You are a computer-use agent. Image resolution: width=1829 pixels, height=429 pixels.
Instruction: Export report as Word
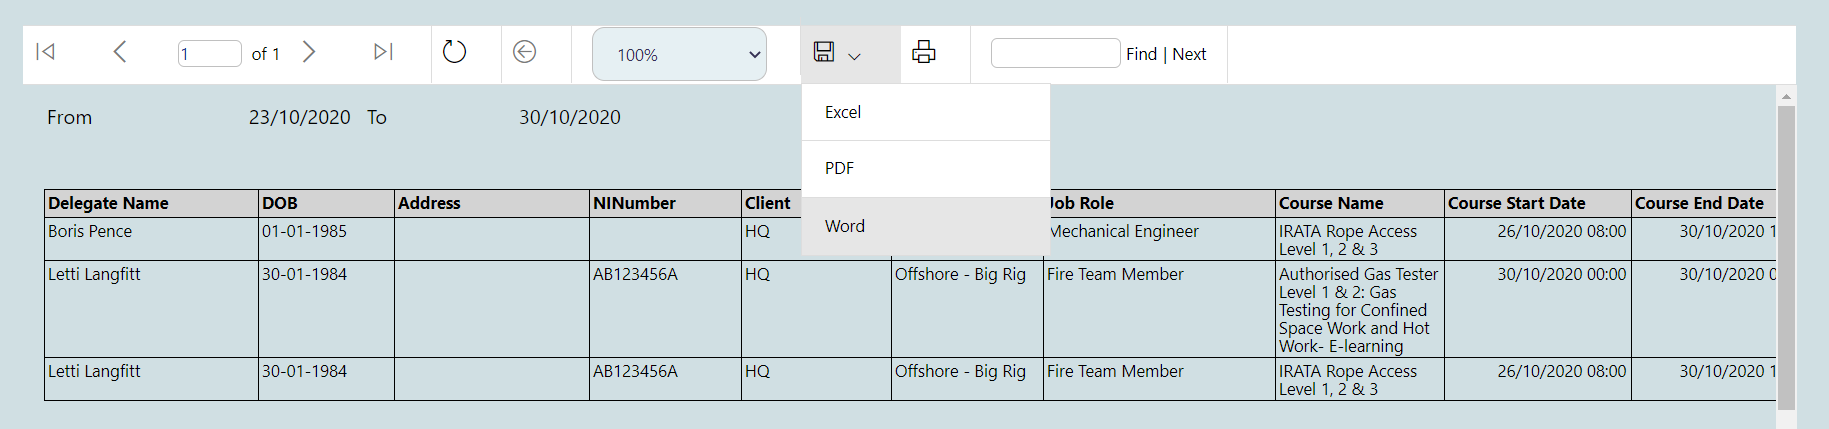tap(845, 226)
